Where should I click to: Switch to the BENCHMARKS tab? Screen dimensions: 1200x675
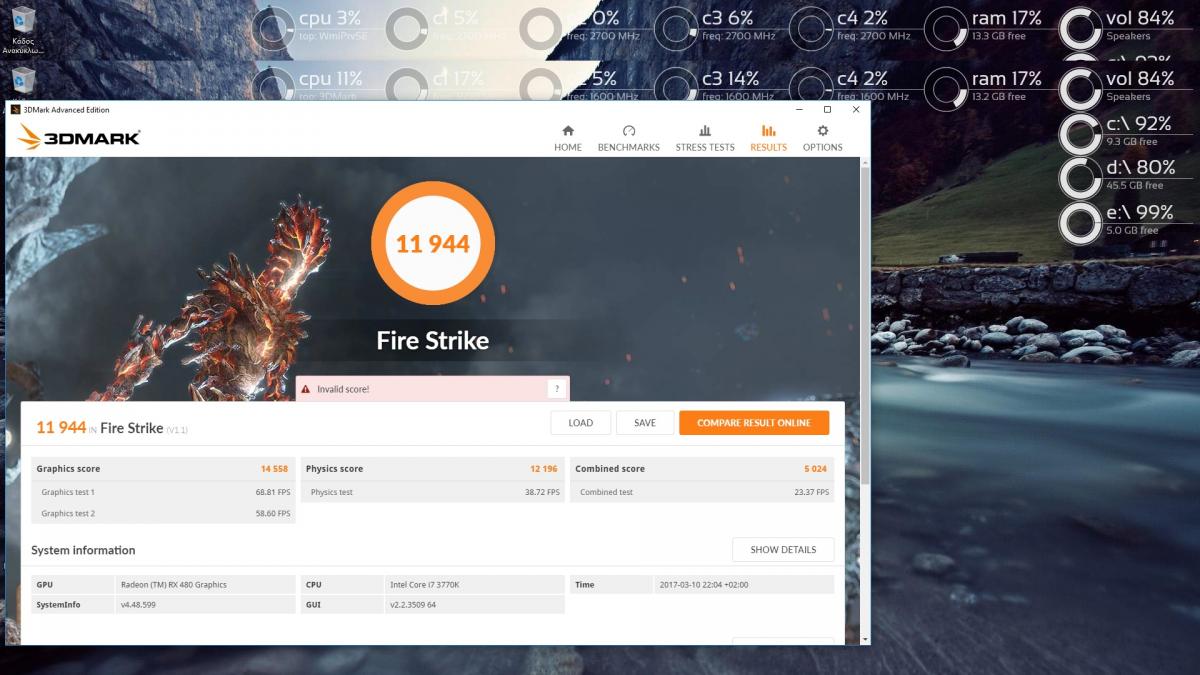point(629,138)
